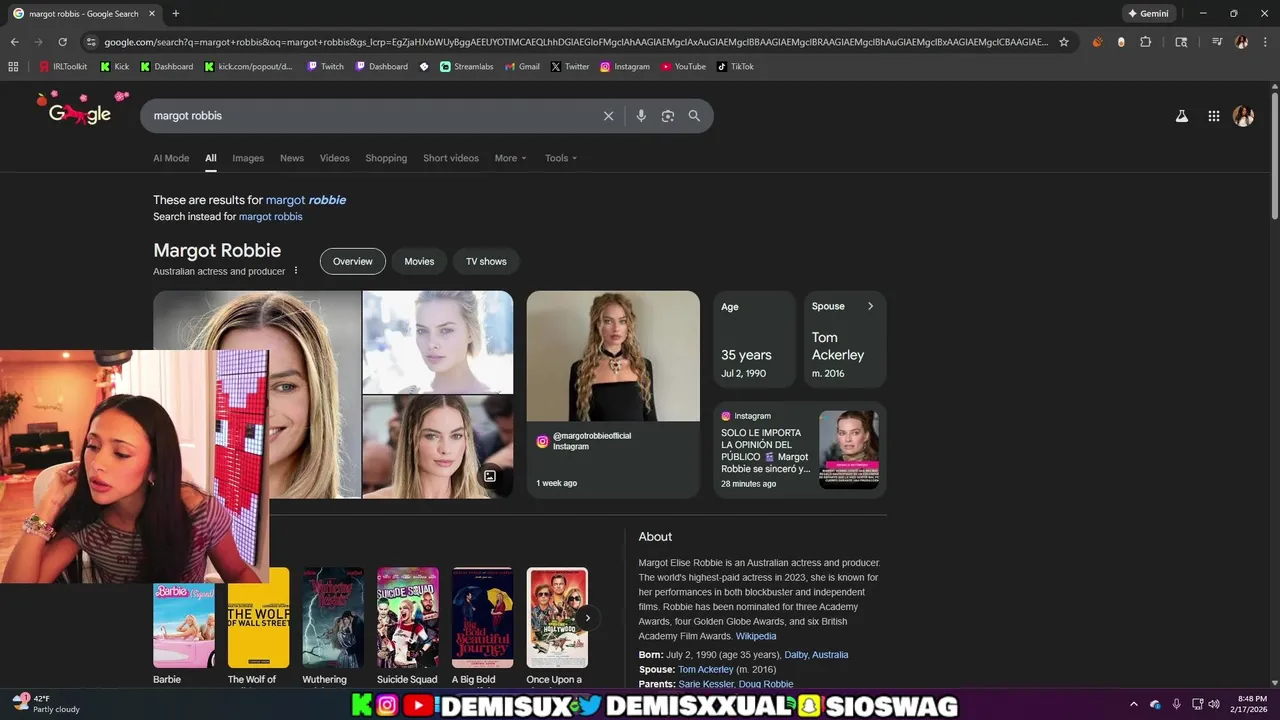View site information icon in address bar

coord(91,42)
